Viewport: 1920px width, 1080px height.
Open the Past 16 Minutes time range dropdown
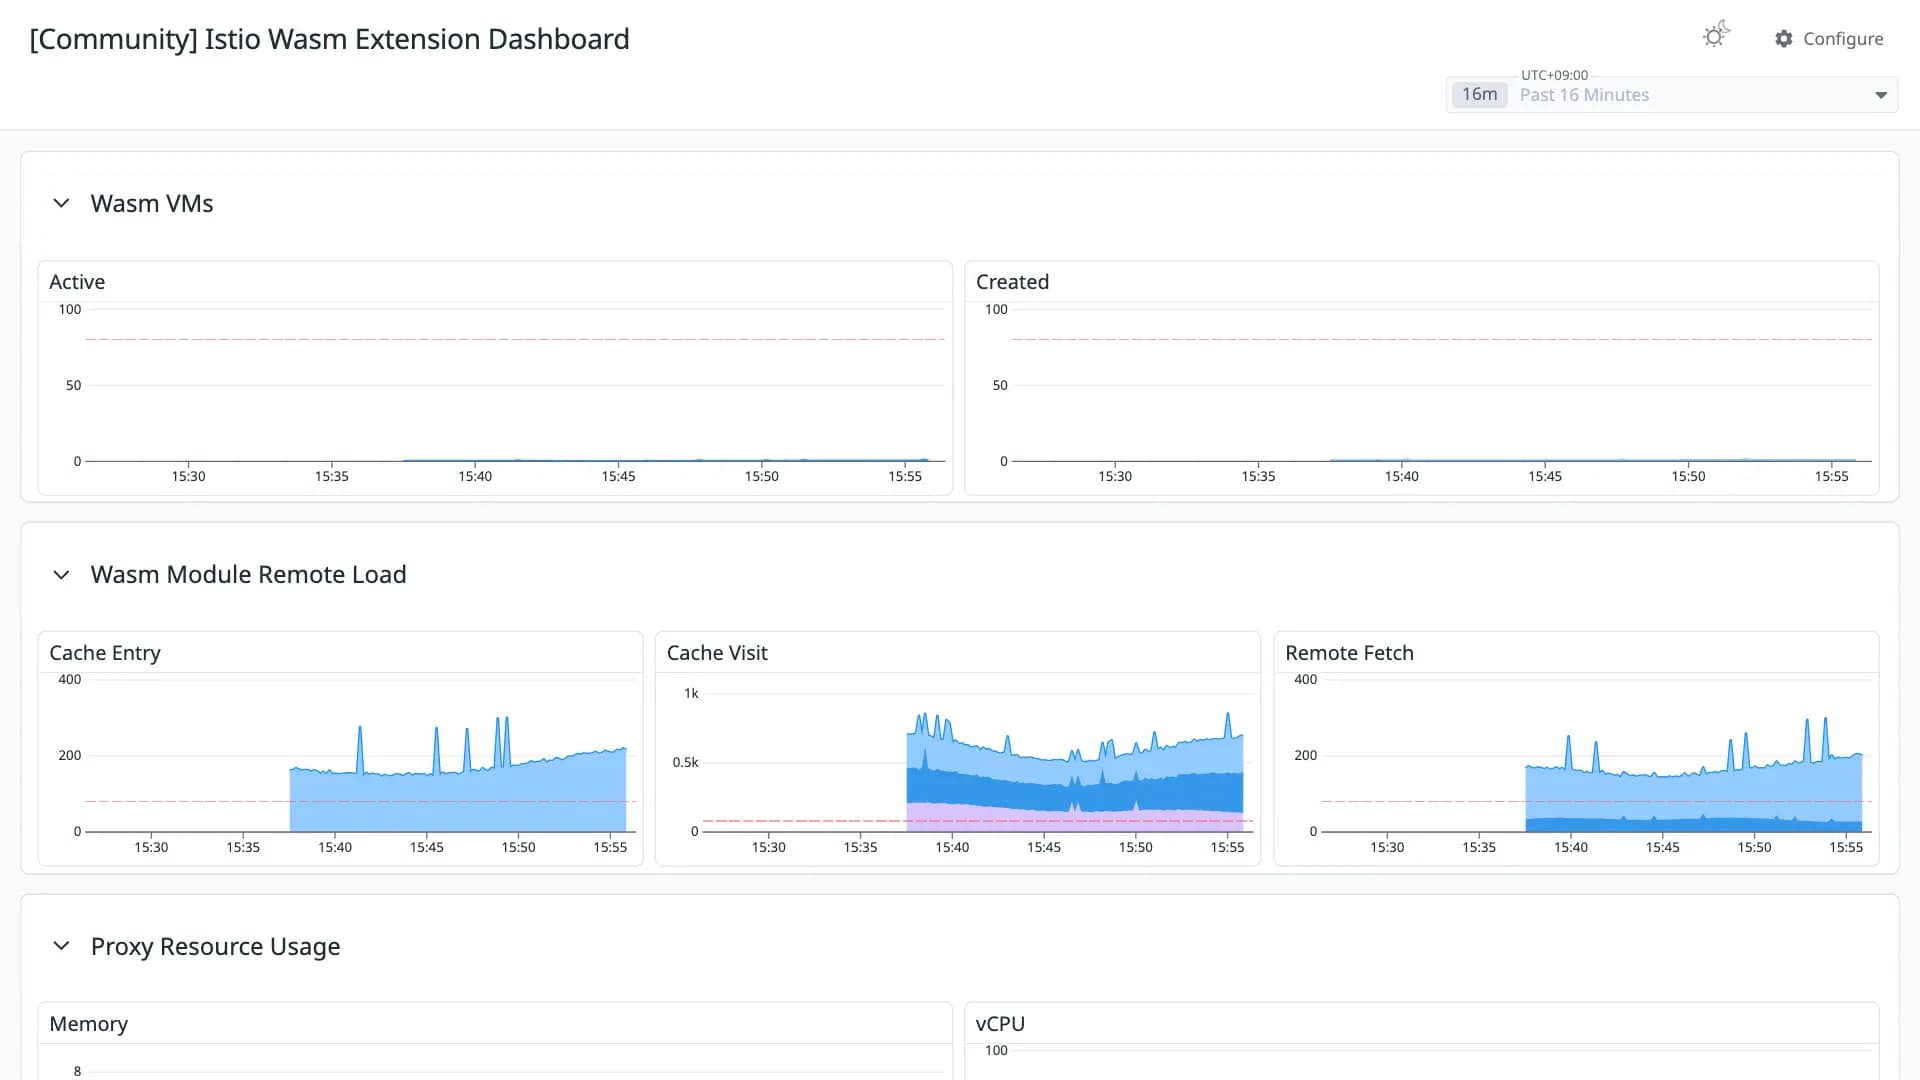coord(1671,95)
